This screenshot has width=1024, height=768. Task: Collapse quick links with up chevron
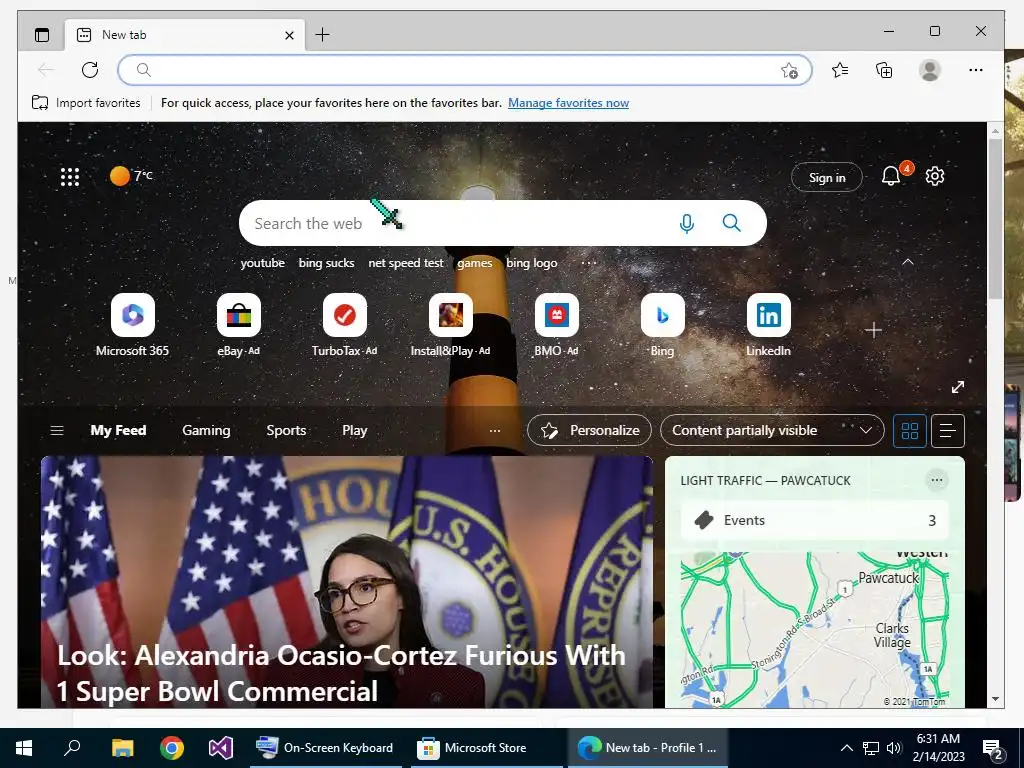[x=908, y=262]
